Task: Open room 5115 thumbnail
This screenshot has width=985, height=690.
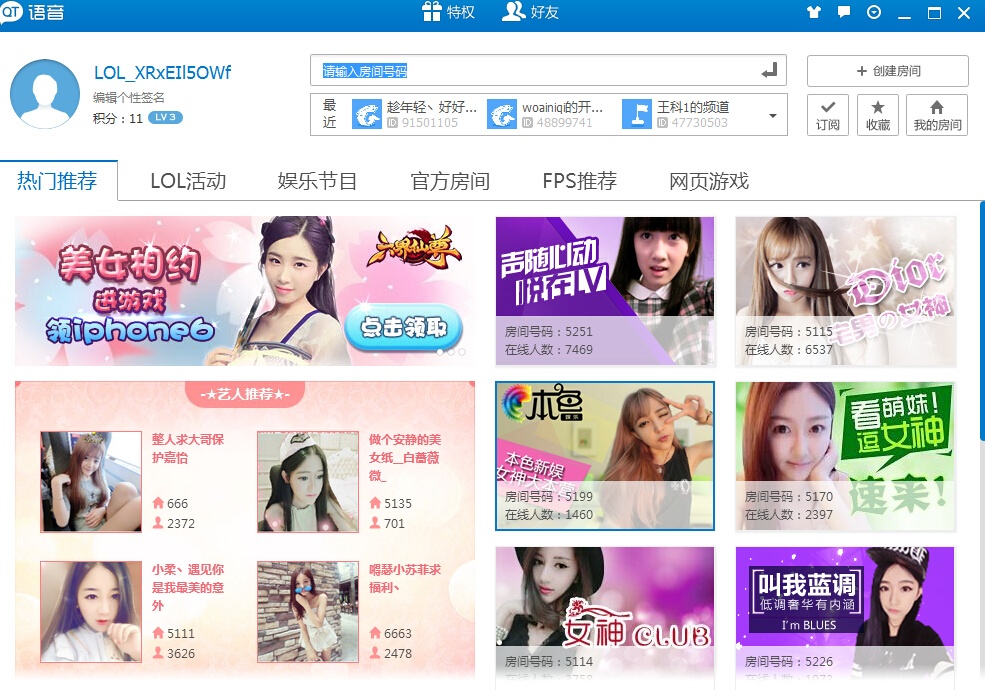Action: pyautogui.click(x=846, y=291)
